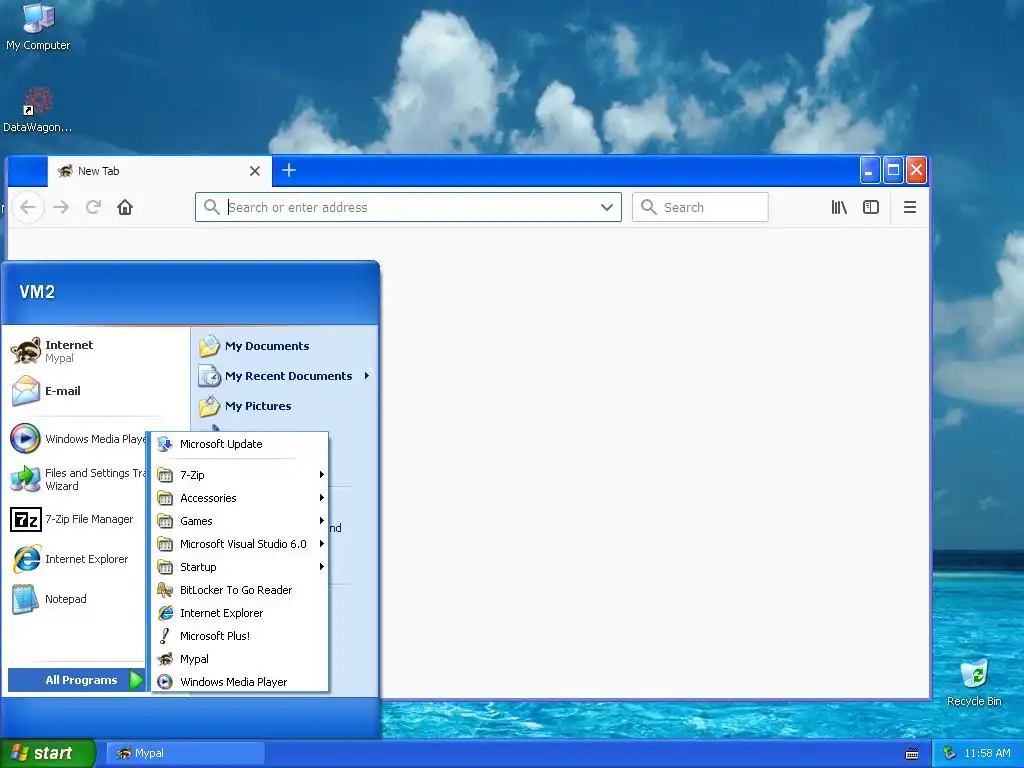Expand the address bar history dropdown
This screenshot has height=768, width=1024.
pyautogui.click(x=607, y=207)
